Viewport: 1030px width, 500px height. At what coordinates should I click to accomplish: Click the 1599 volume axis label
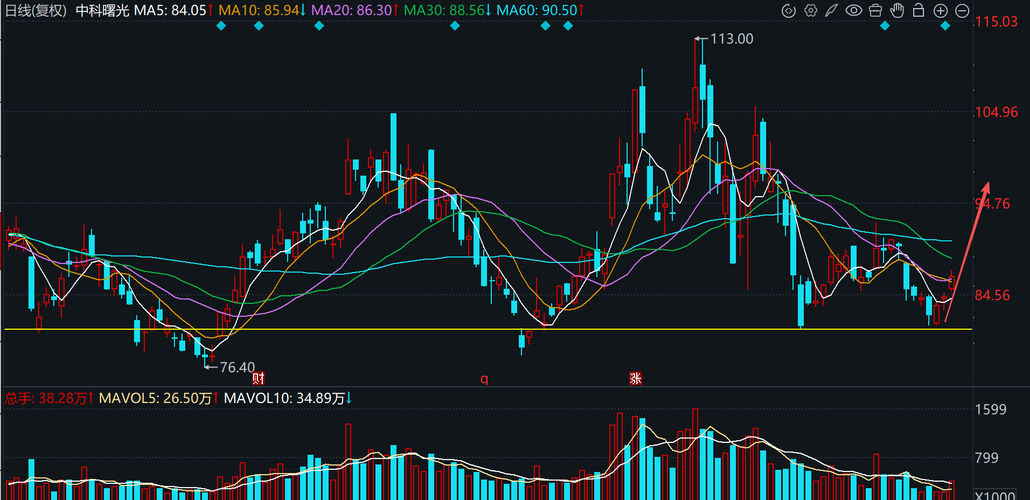click(989, 410)
